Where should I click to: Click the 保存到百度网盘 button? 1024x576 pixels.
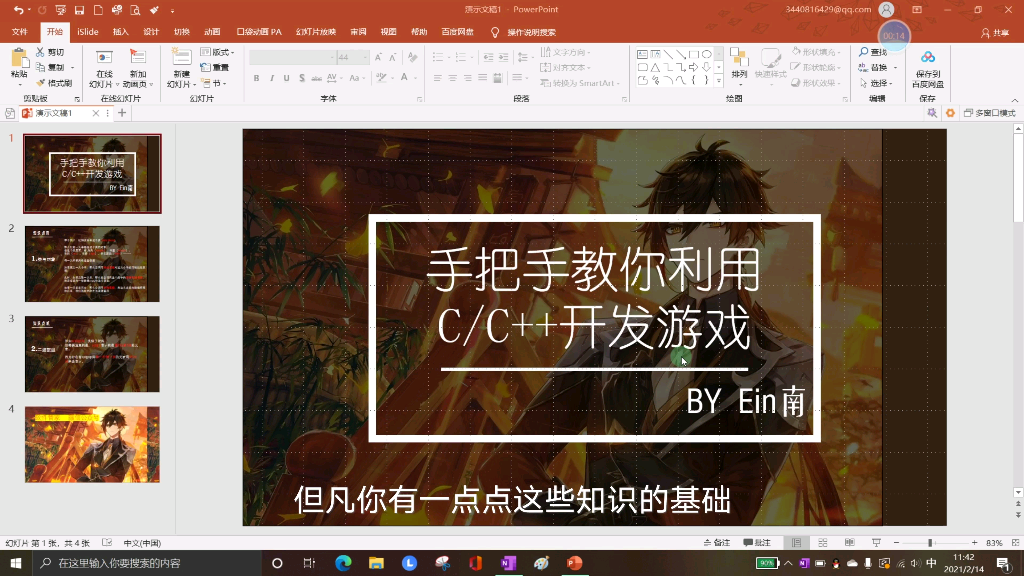point(930,68)
